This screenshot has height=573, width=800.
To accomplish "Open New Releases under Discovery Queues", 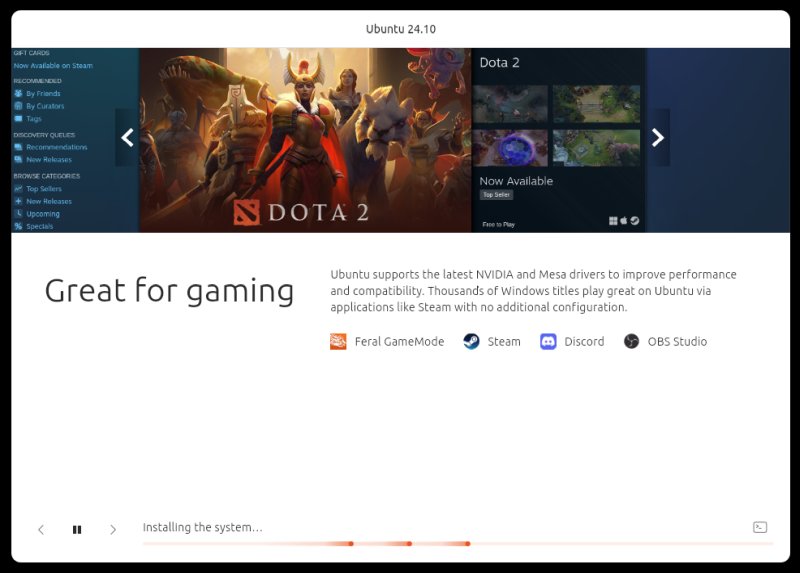I will pos(49,160).
